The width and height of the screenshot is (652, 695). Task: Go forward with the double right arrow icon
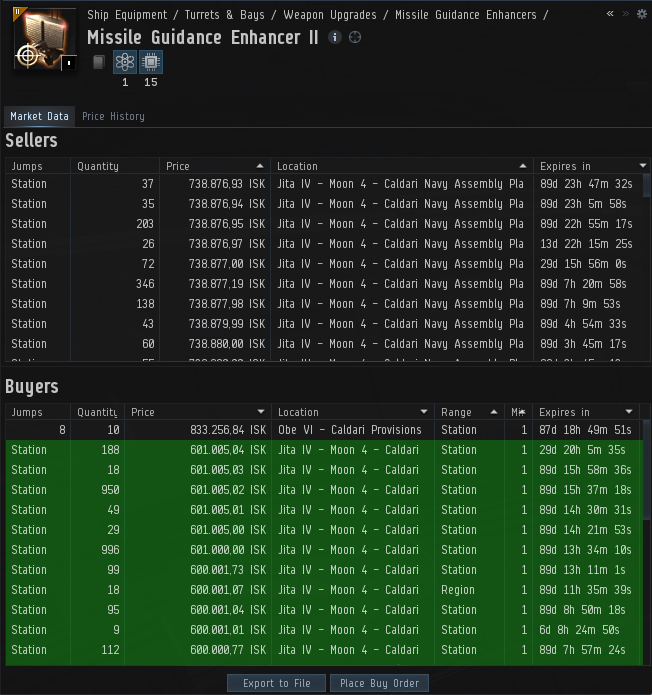(626, 14)
